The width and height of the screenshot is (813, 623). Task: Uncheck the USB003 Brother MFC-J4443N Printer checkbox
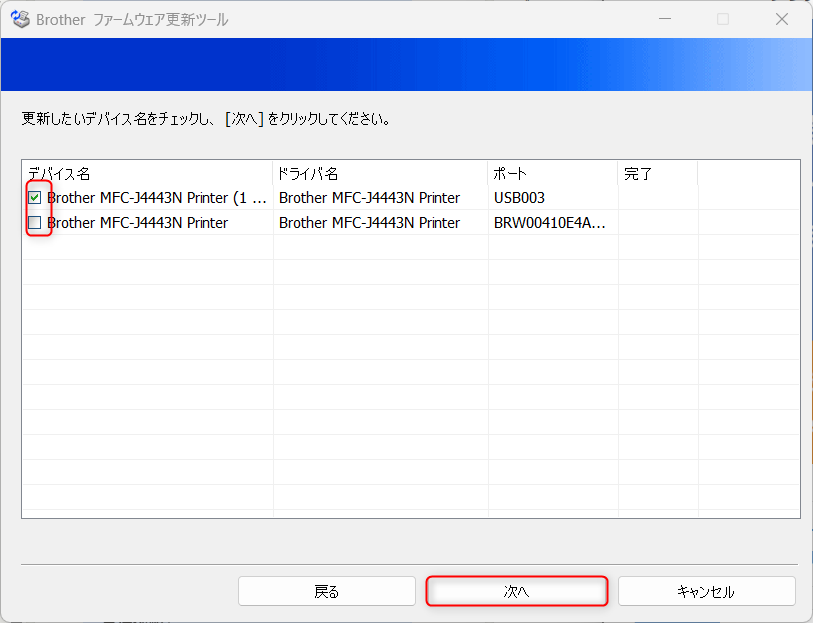click(35, 197)
